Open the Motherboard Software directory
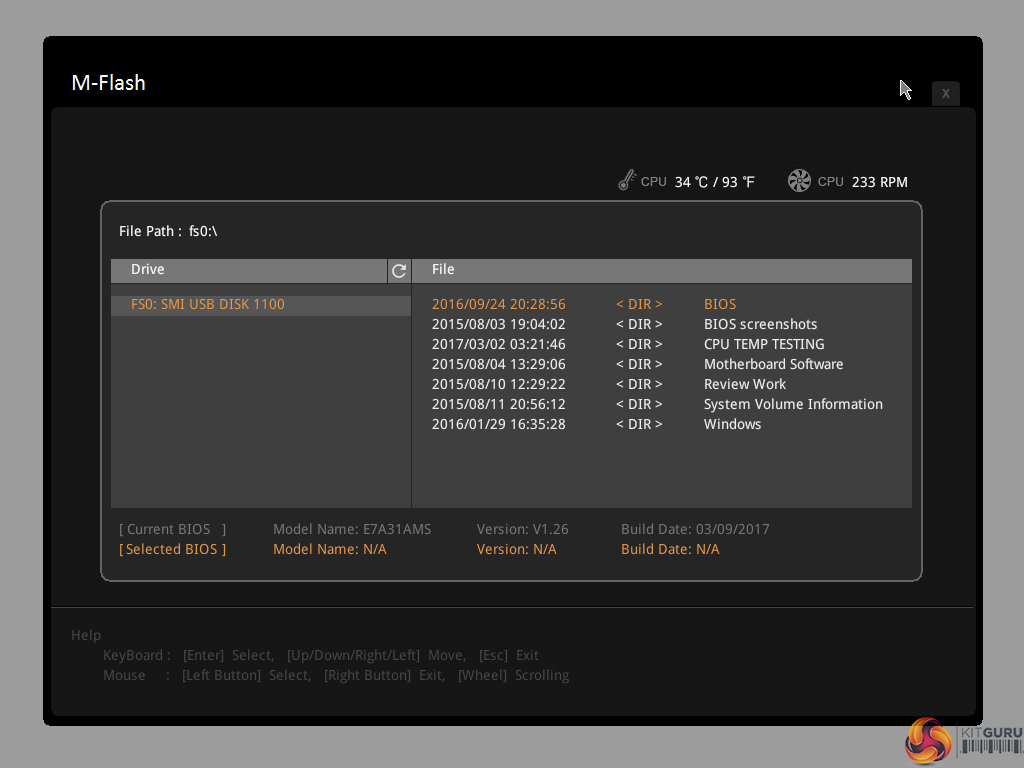The height and width of the screenshot is (768, 1024). click(x=773, y=364)
